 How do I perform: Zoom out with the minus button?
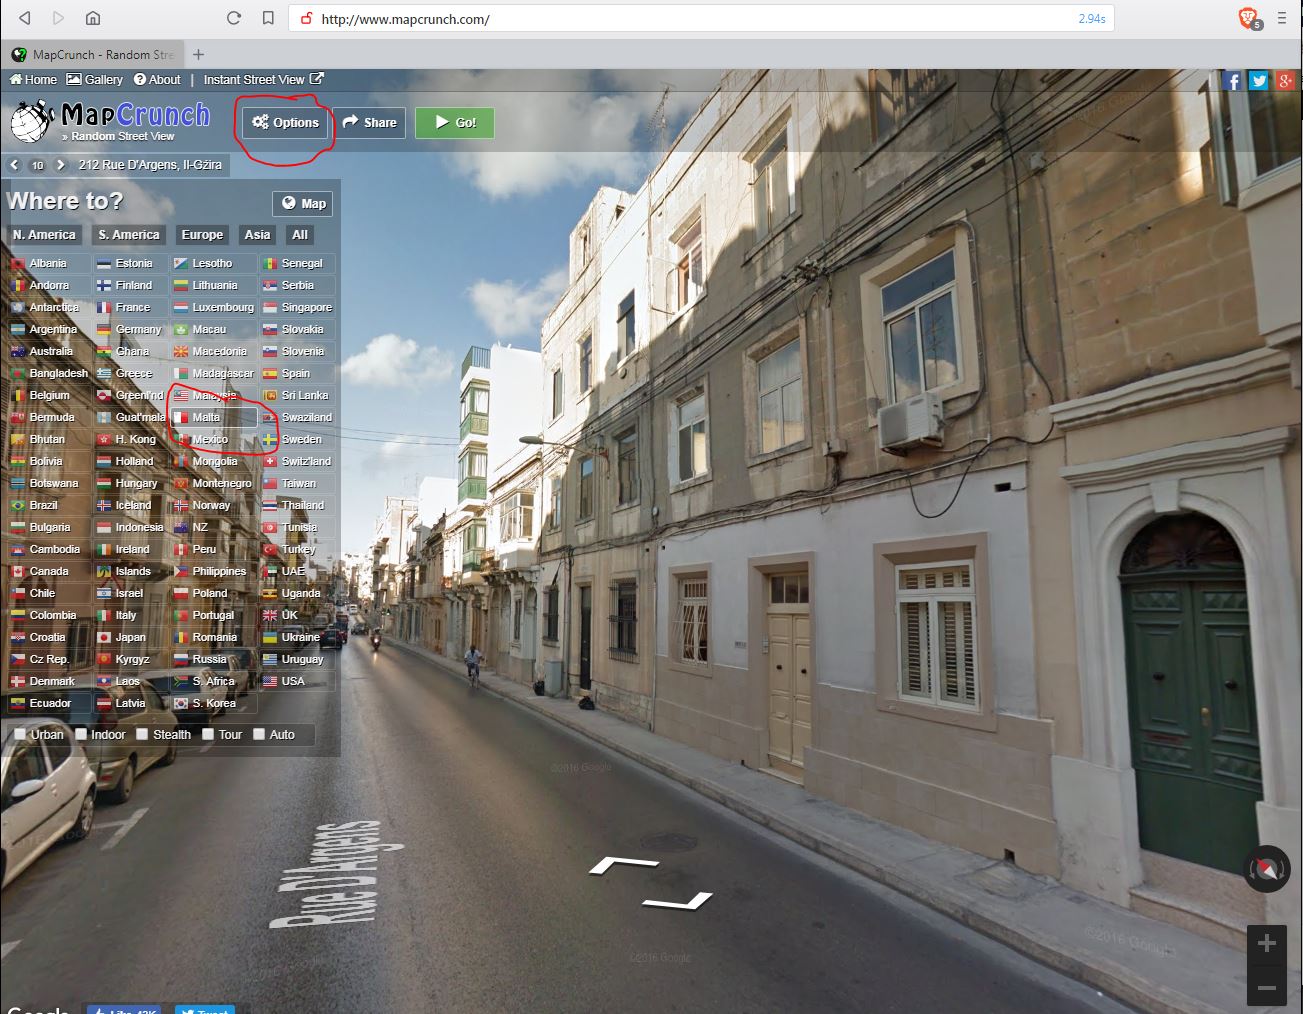coord(1266,988)
